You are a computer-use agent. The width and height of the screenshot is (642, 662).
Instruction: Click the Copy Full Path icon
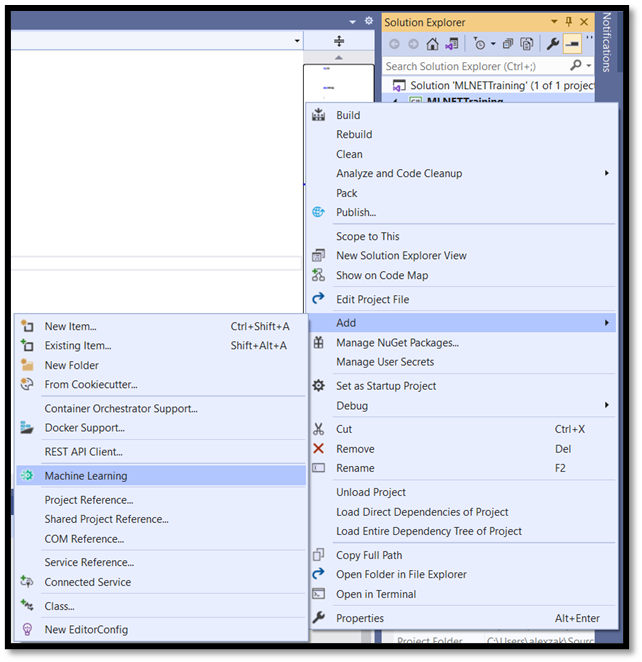coord(318,554)
